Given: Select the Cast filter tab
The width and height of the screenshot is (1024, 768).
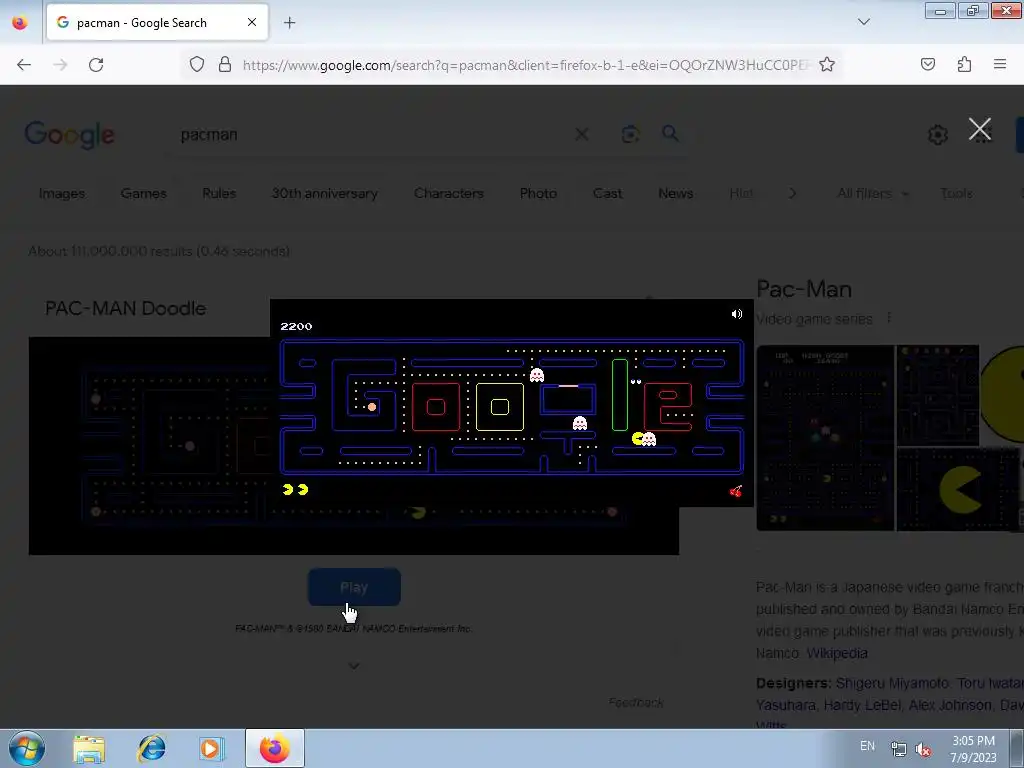Looking at the screenshot, I should [607, 193].
